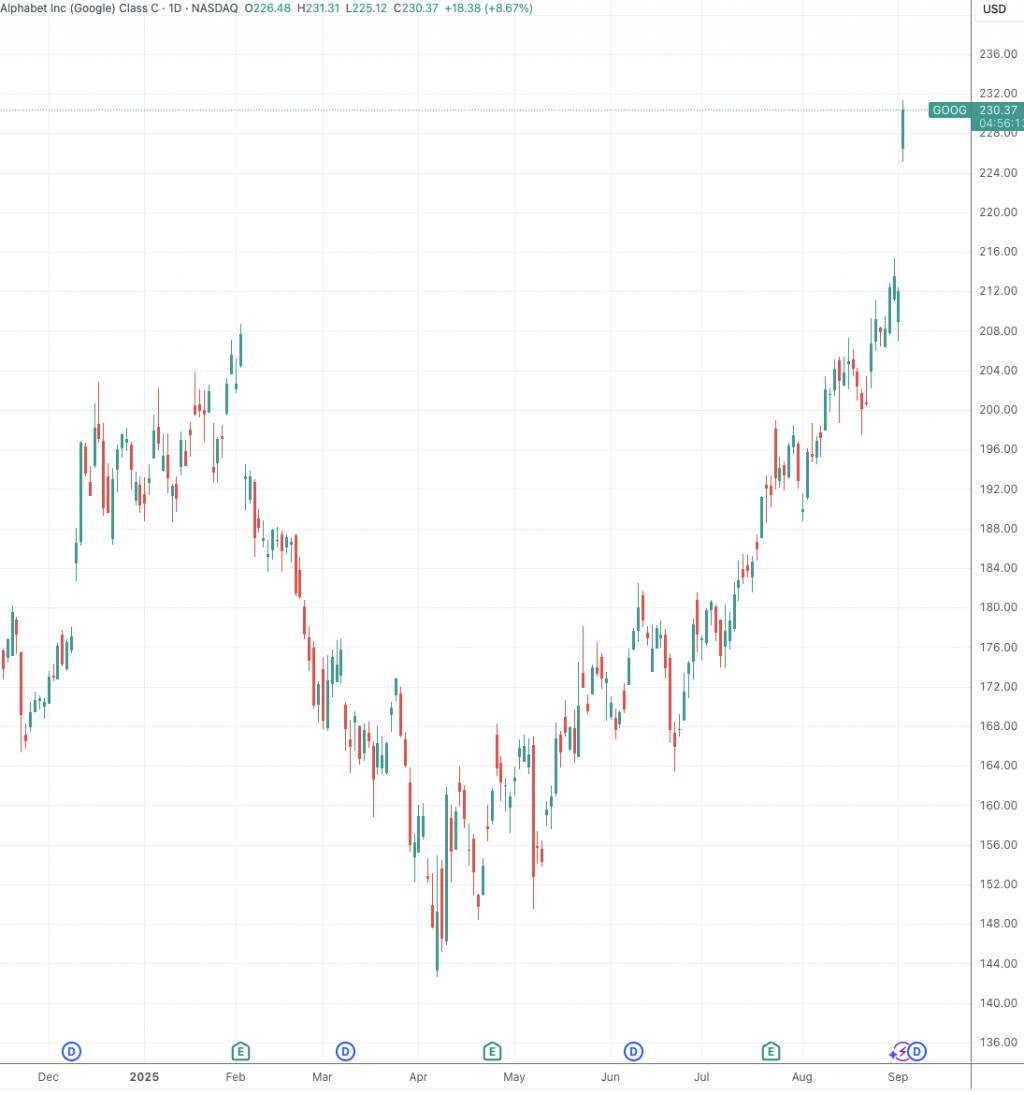
Task: Click the Apr label on time axis
Action: click(x=418, y=1077)
